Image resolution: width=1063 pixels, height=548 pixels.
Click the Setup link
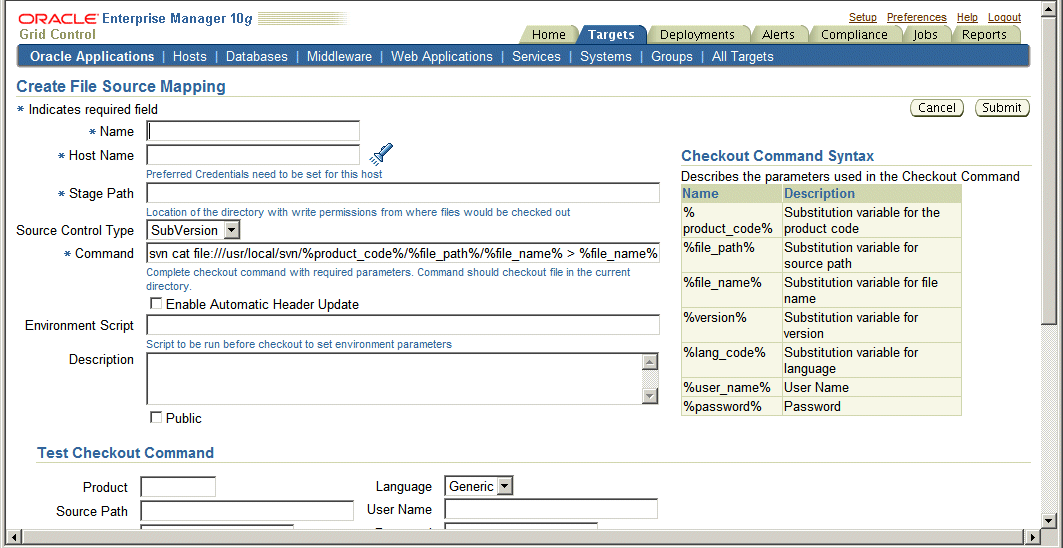point(863,18)
